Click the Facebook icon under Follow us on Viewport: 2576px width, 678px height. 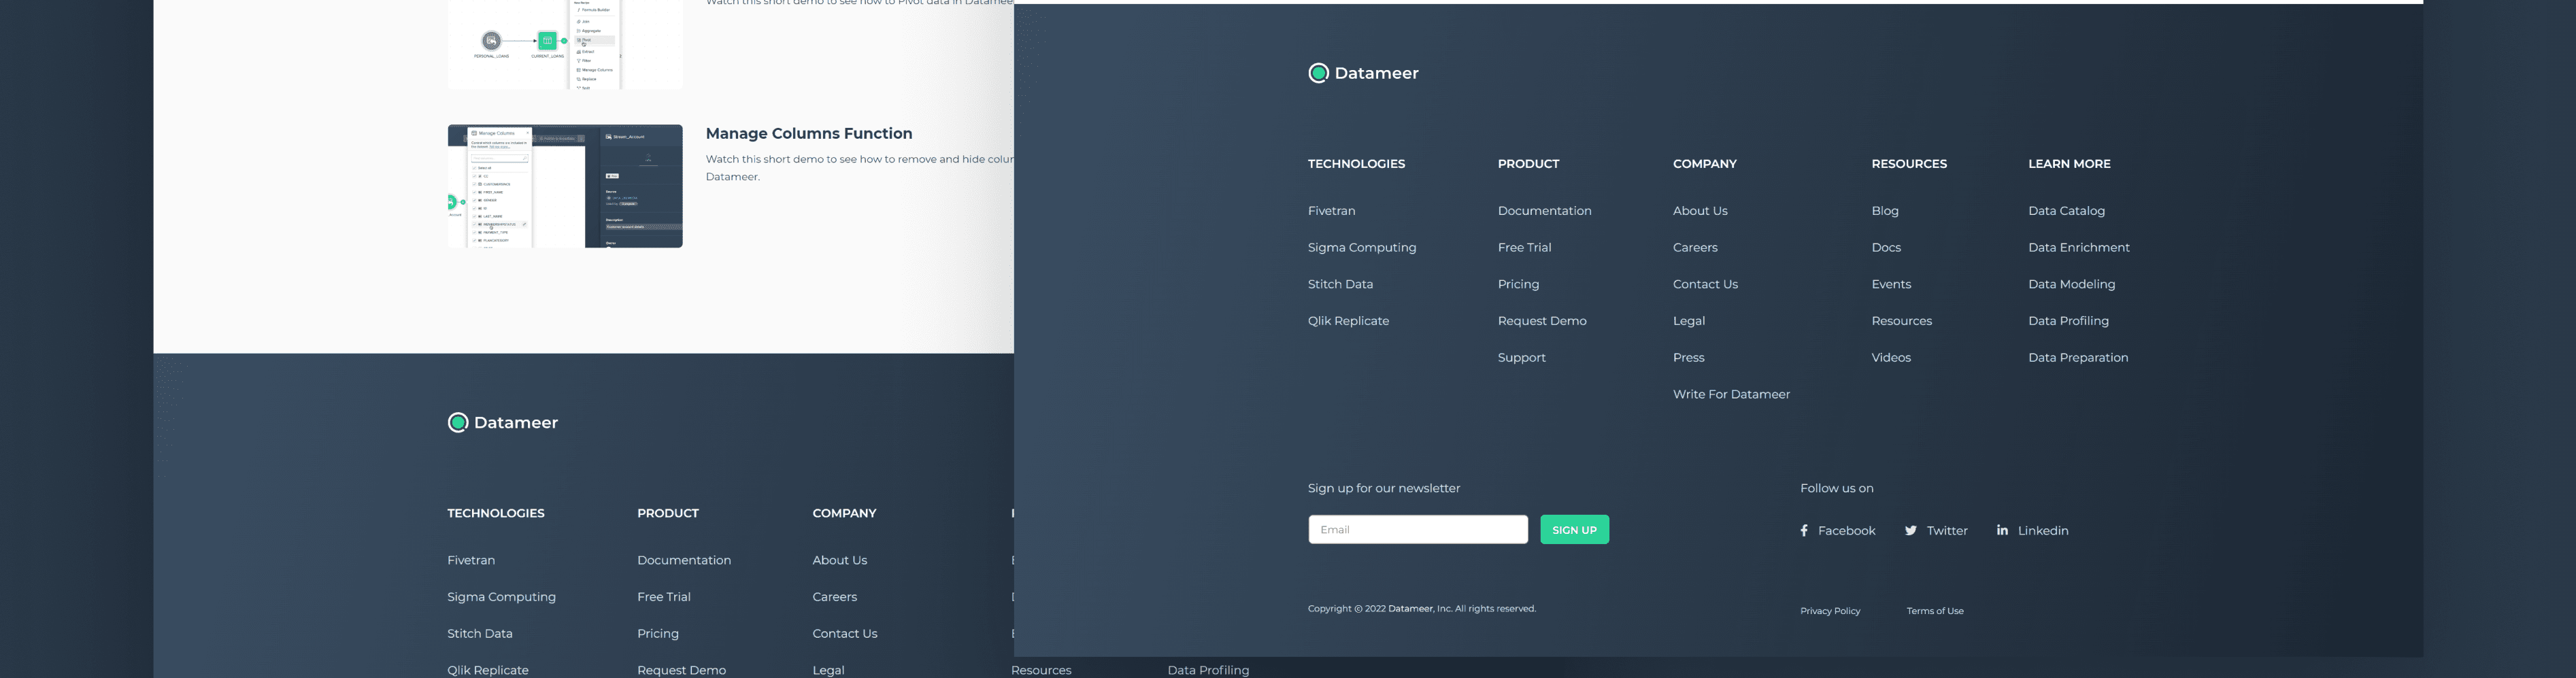click(1804, 531)
